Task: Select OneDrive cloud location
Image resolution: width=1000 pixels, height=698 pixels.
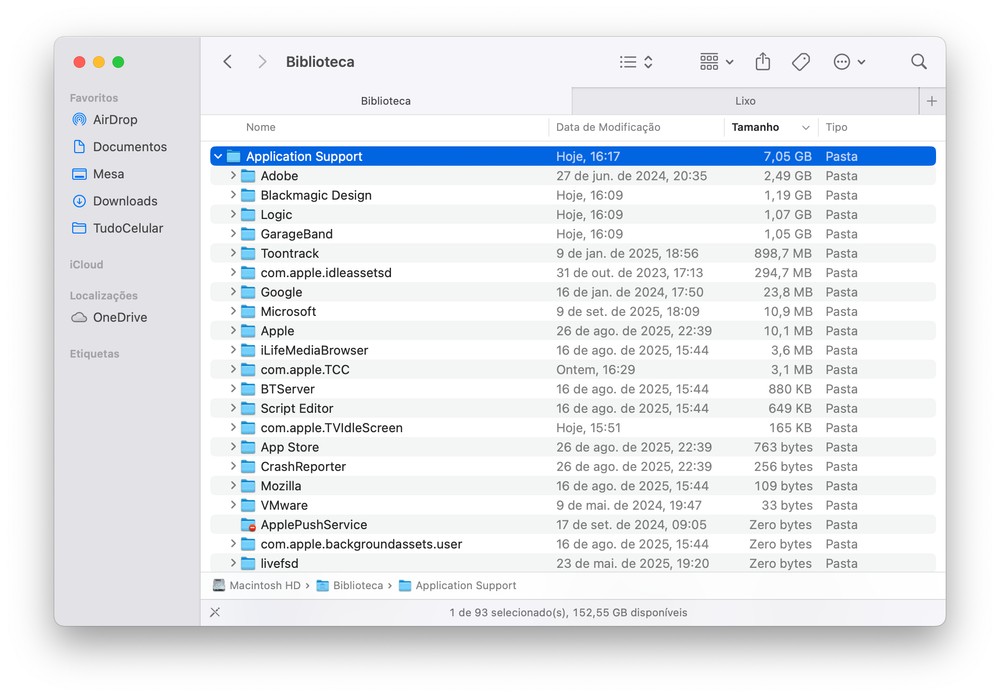Action: coord(119,318)
